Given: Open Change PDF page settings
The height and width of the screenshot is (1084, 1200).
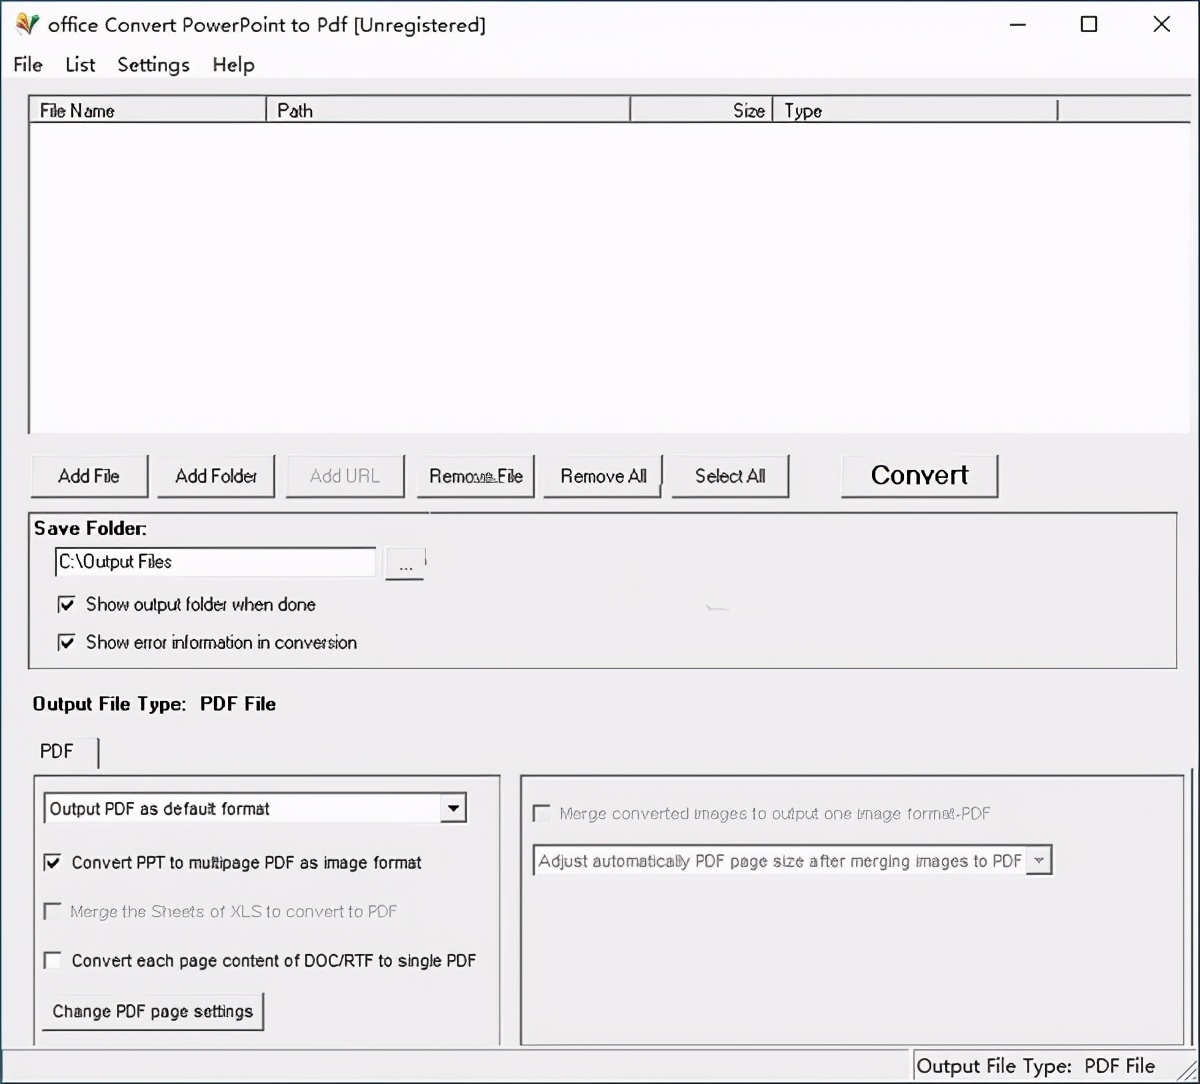Looking at the screenshot, I should (x=152, y=1011).
